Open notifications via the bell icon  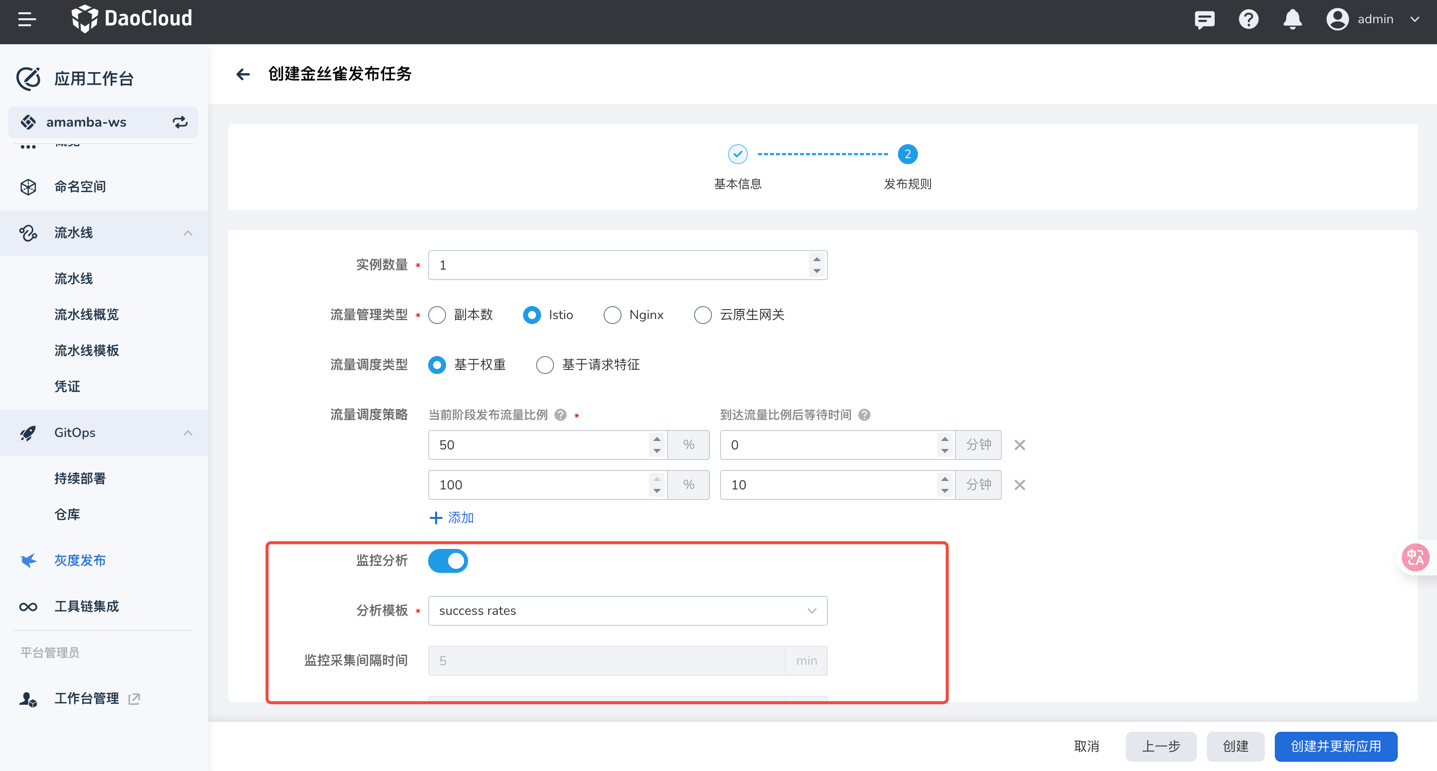coord(1292,19)
